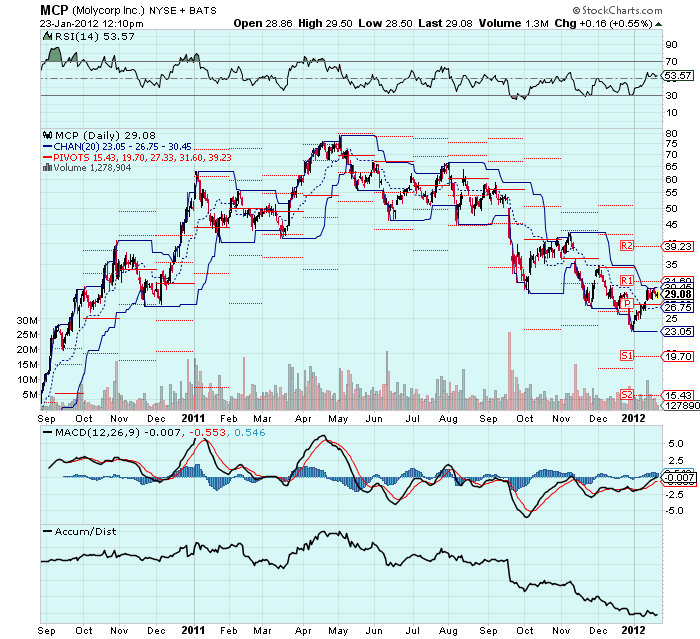The height and width of the screenshot is (639, 700).
Task: Click the black line marker before Accum/Dist
Action: (47, 531)
